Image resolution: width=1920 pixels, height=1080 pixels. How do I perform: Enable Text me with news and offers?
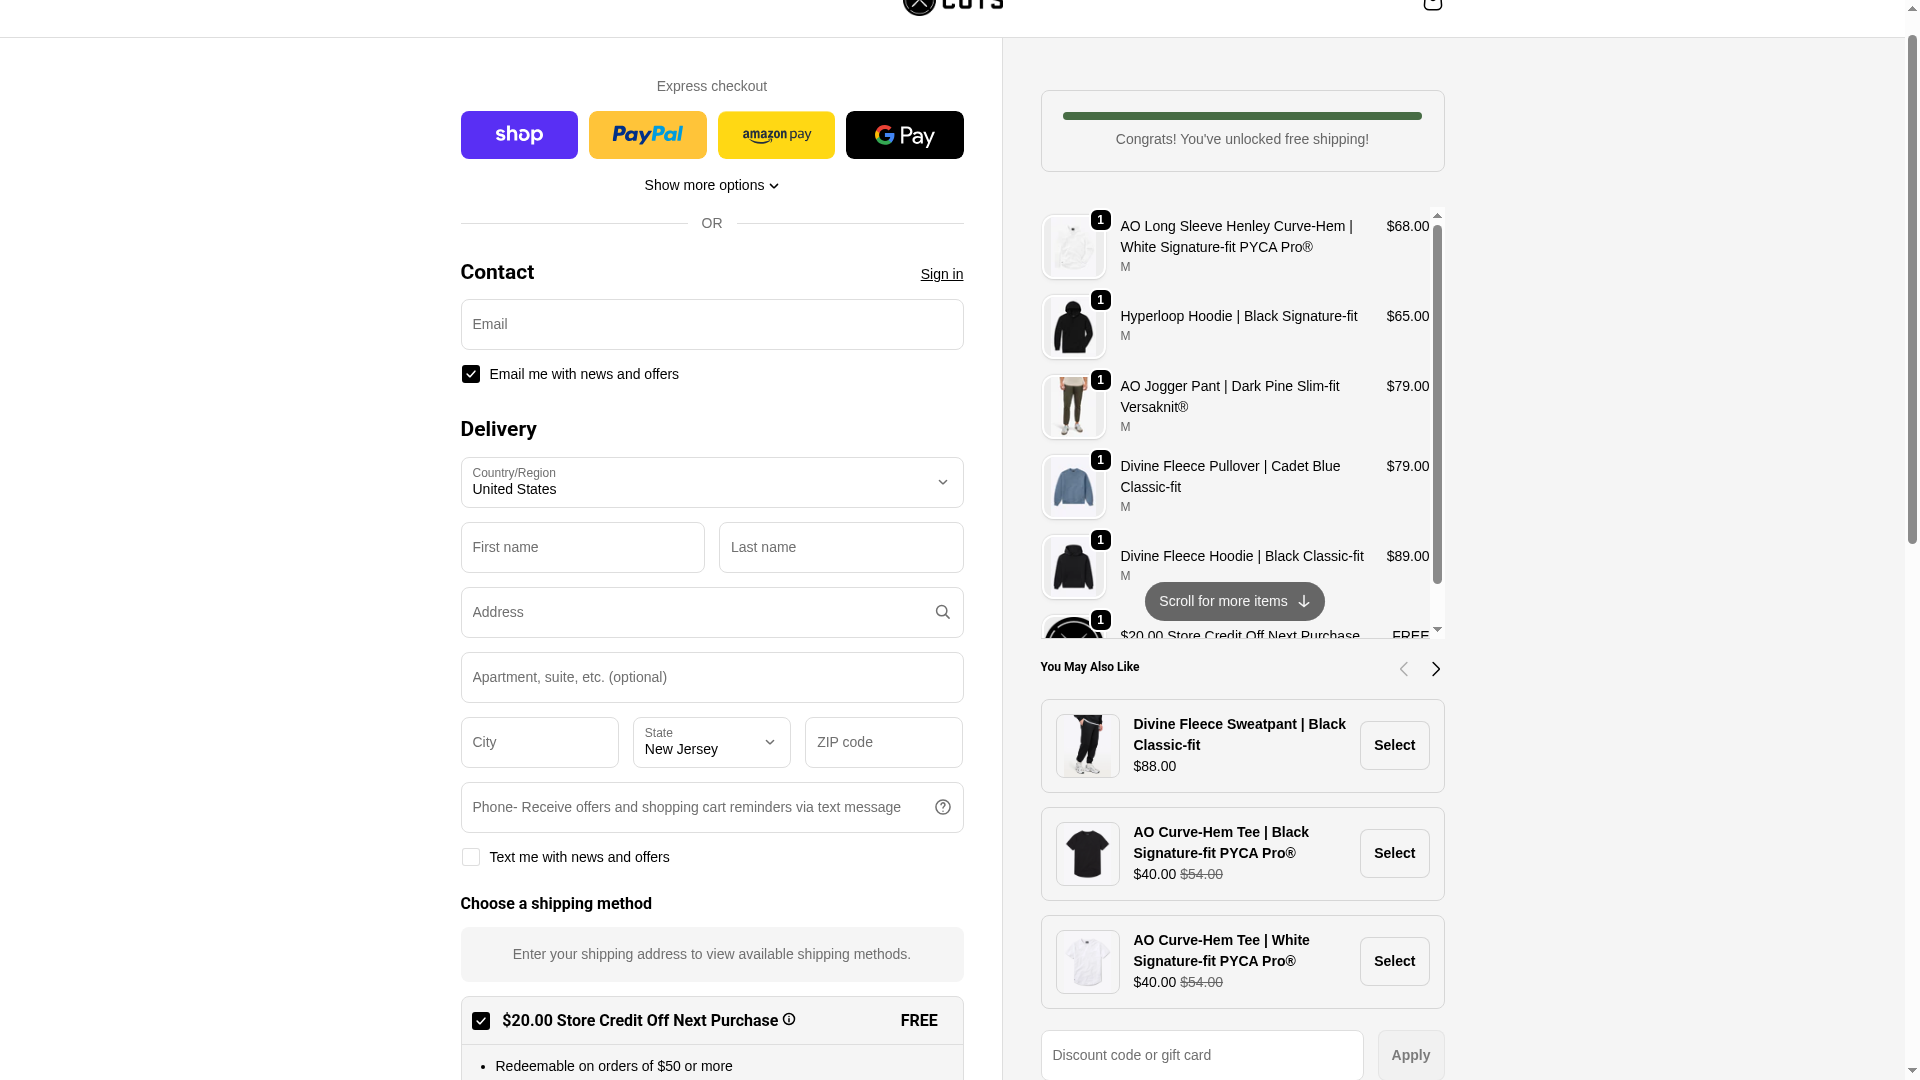pyautogui.click(x=471, y=857)
